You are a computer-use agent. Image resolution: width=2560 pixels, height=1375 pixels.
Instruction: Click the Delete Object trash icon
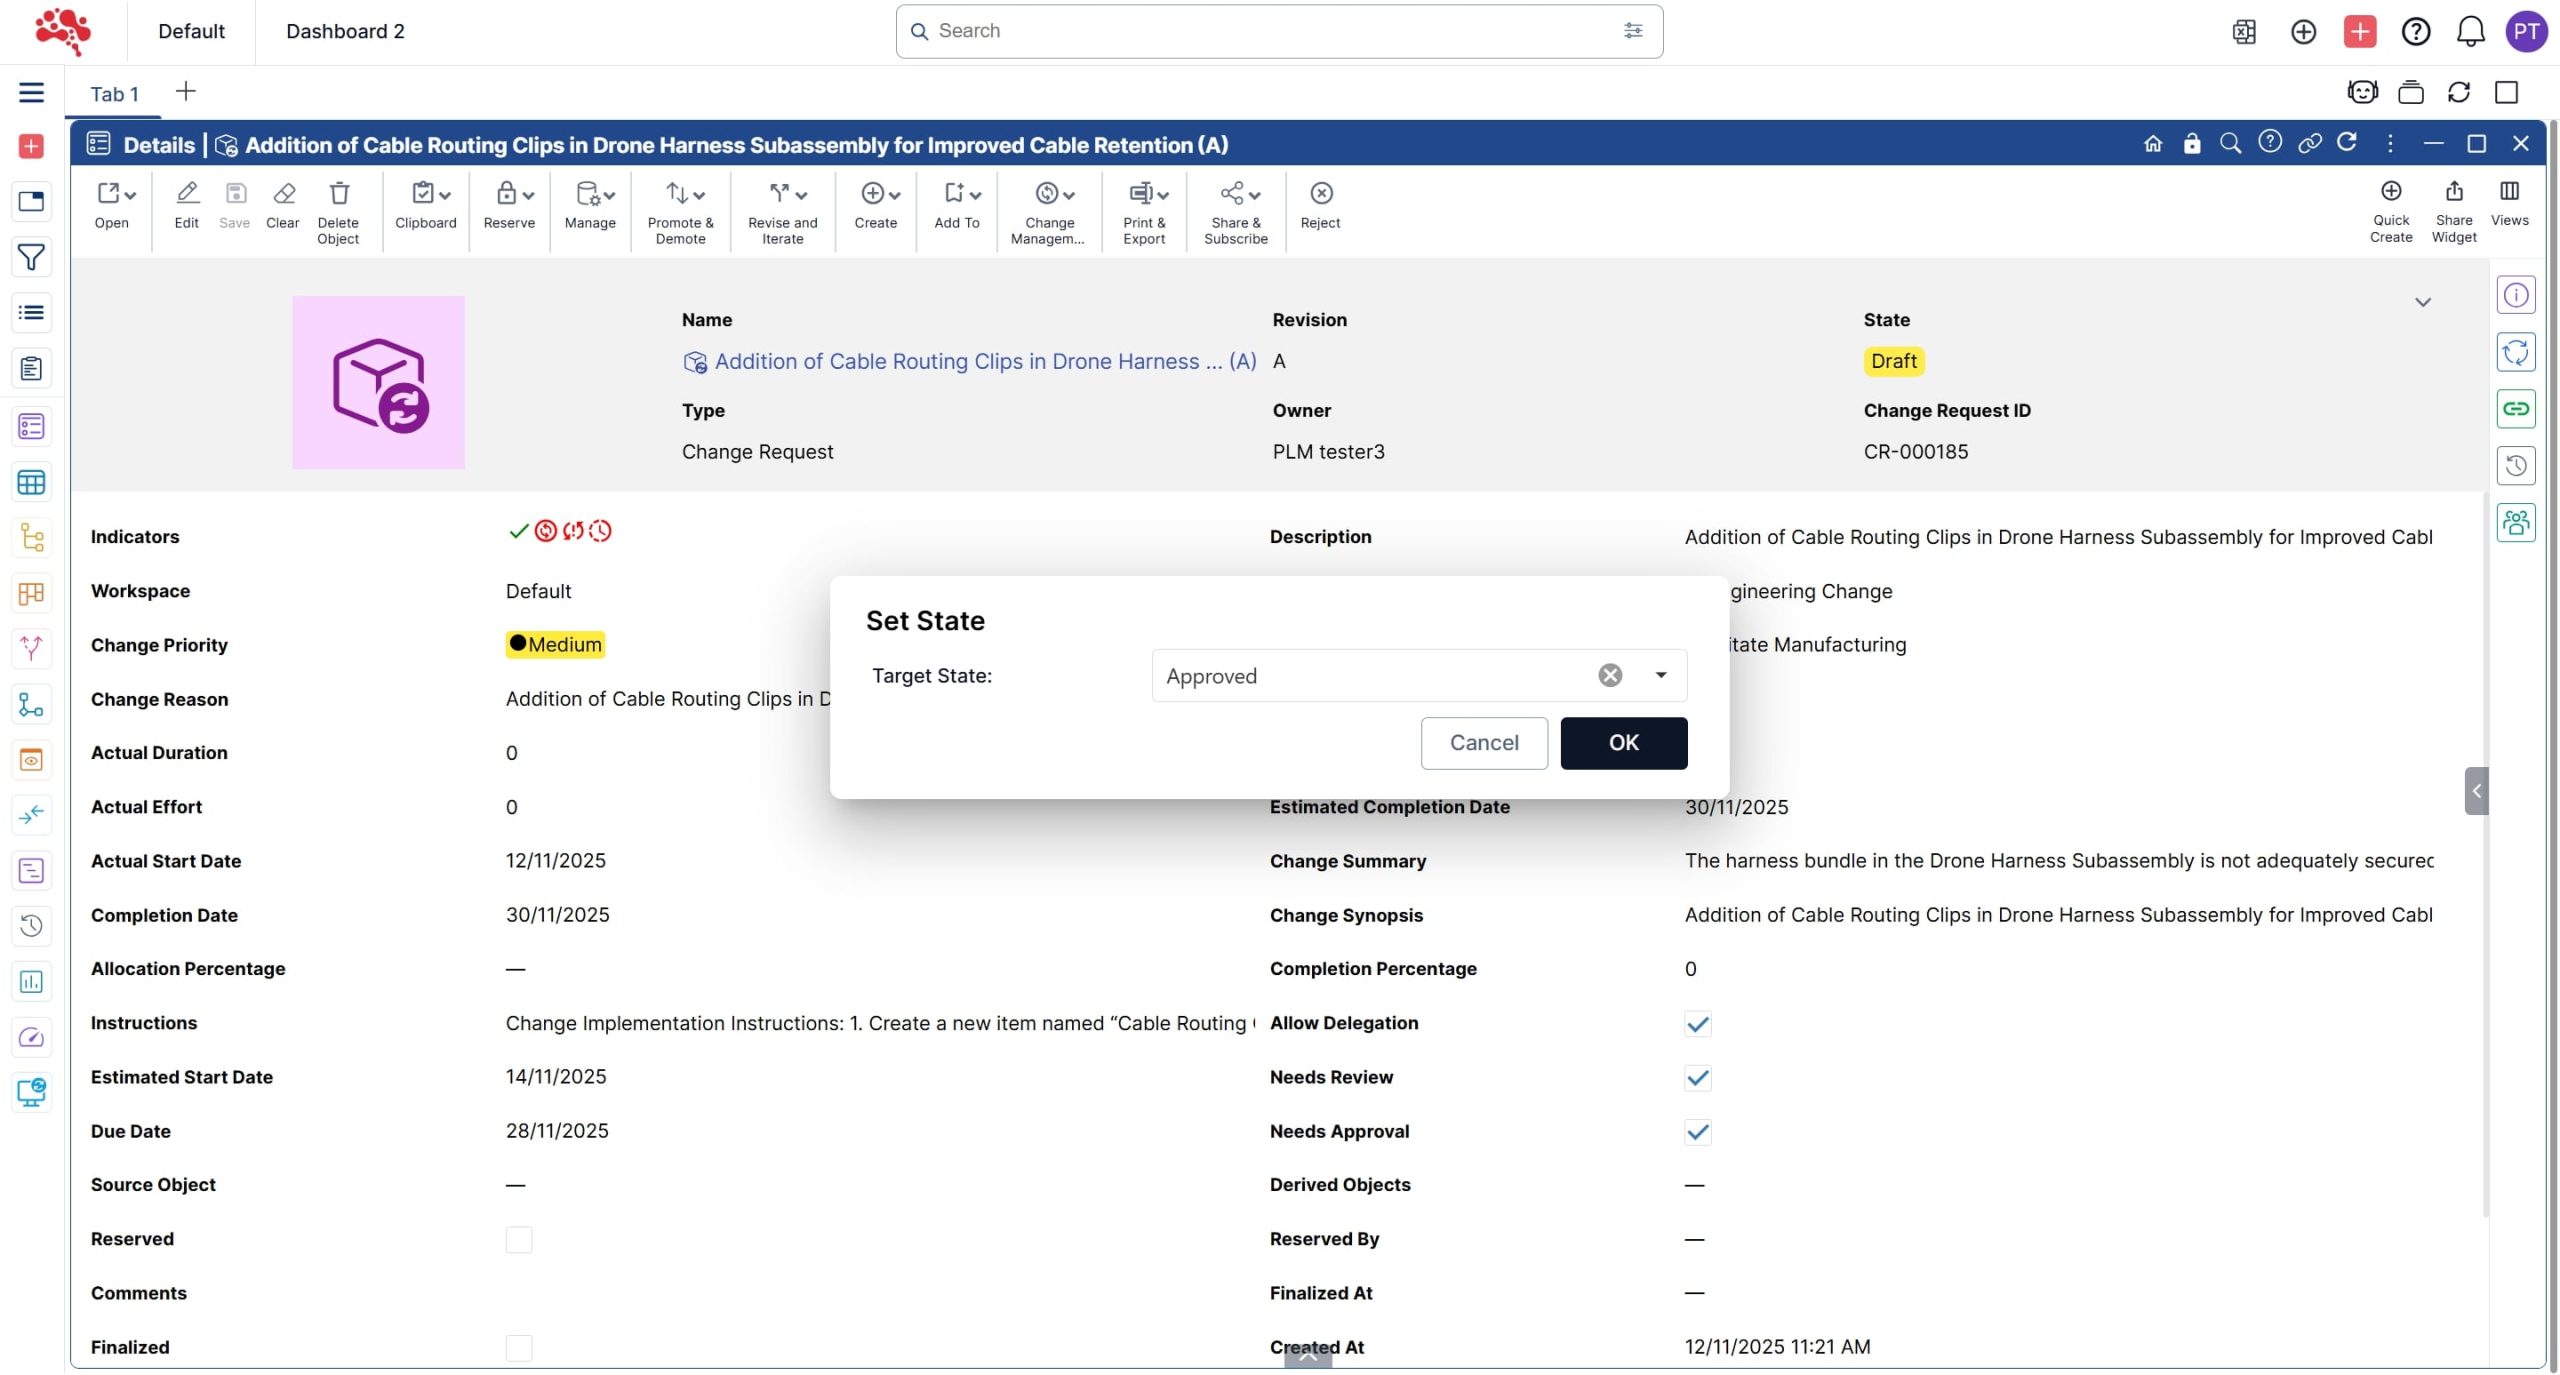point(338,194)
